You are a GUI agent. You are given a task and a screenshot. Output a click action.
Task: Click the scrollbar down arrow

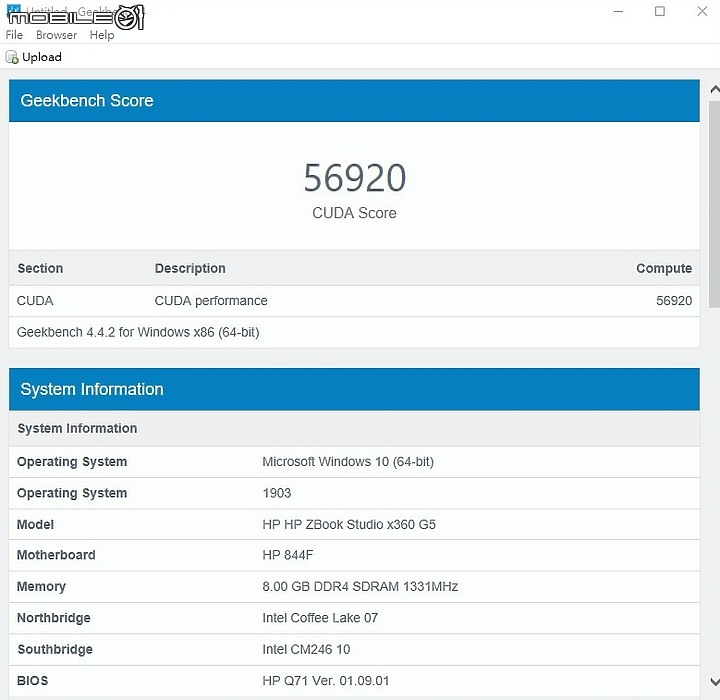tap(714, 682)
